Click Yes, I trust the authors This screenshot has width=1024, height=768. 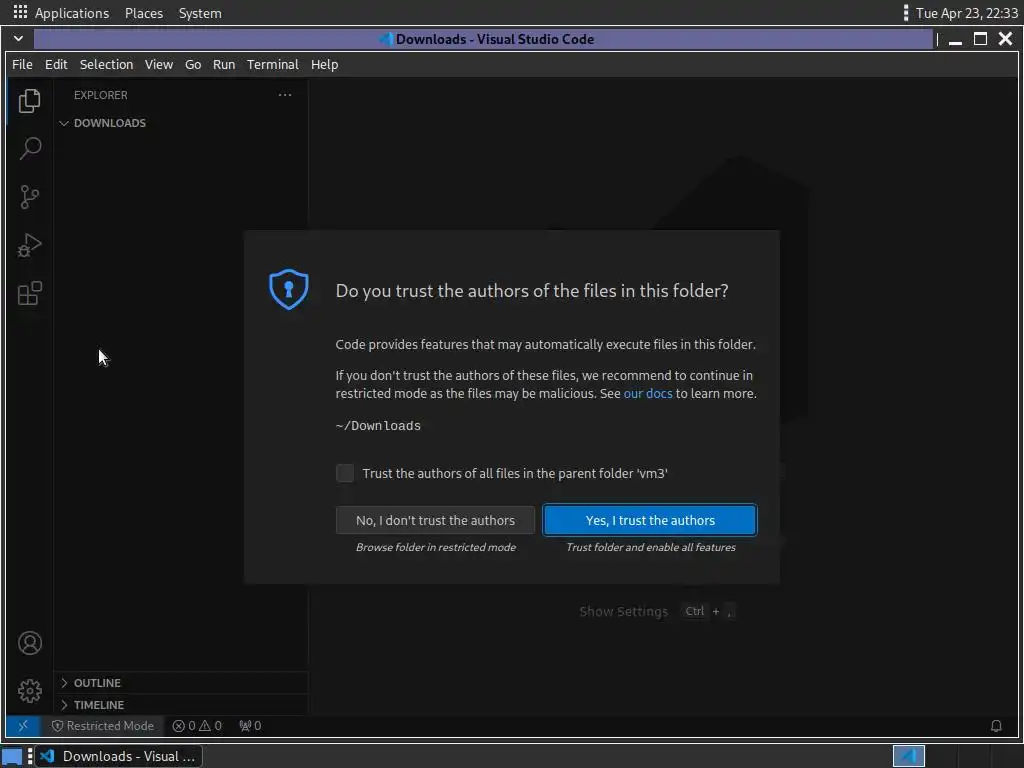click(x=650, y=520)
